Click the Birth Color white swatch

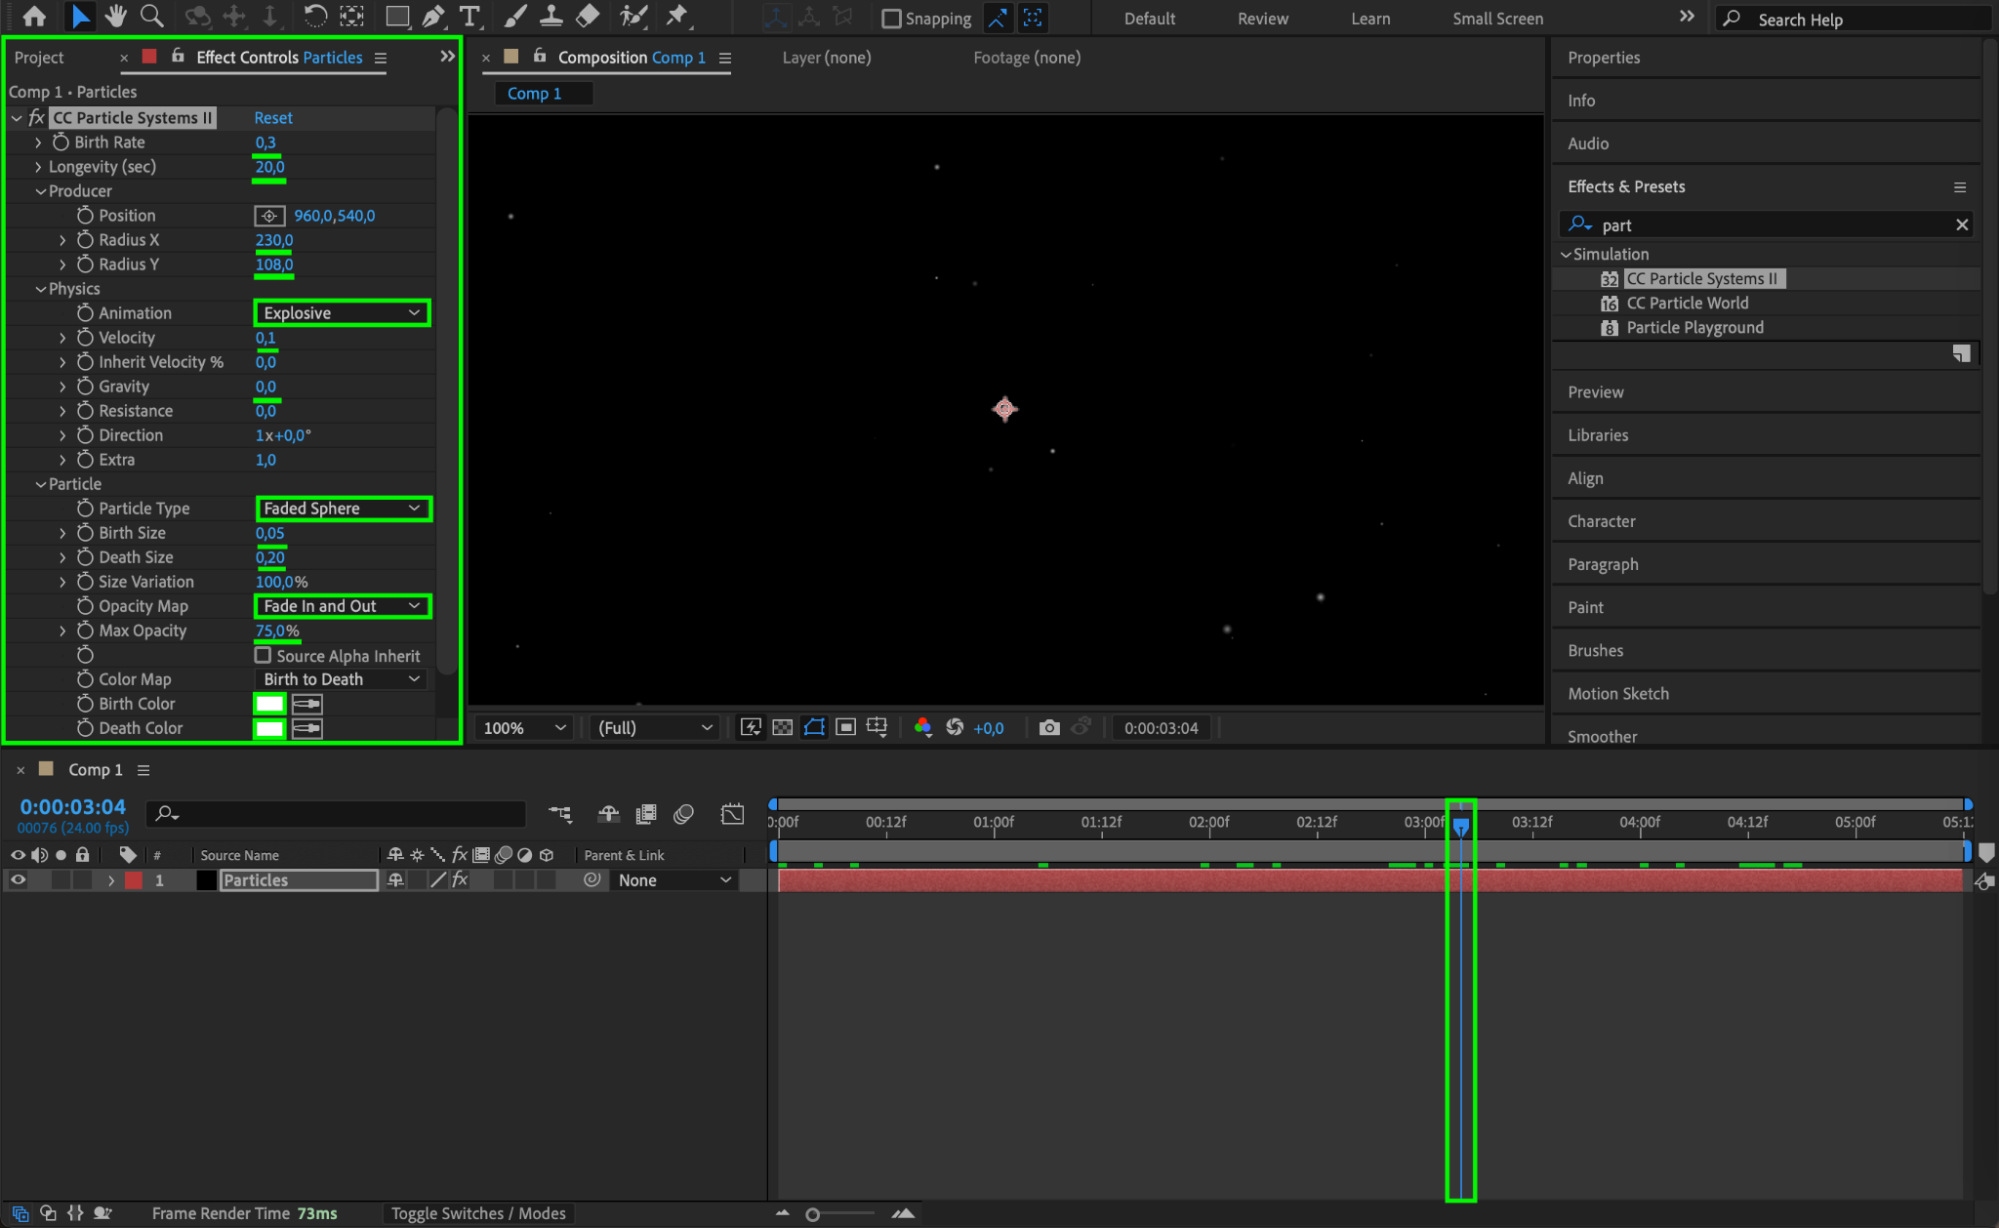(269, 703)
